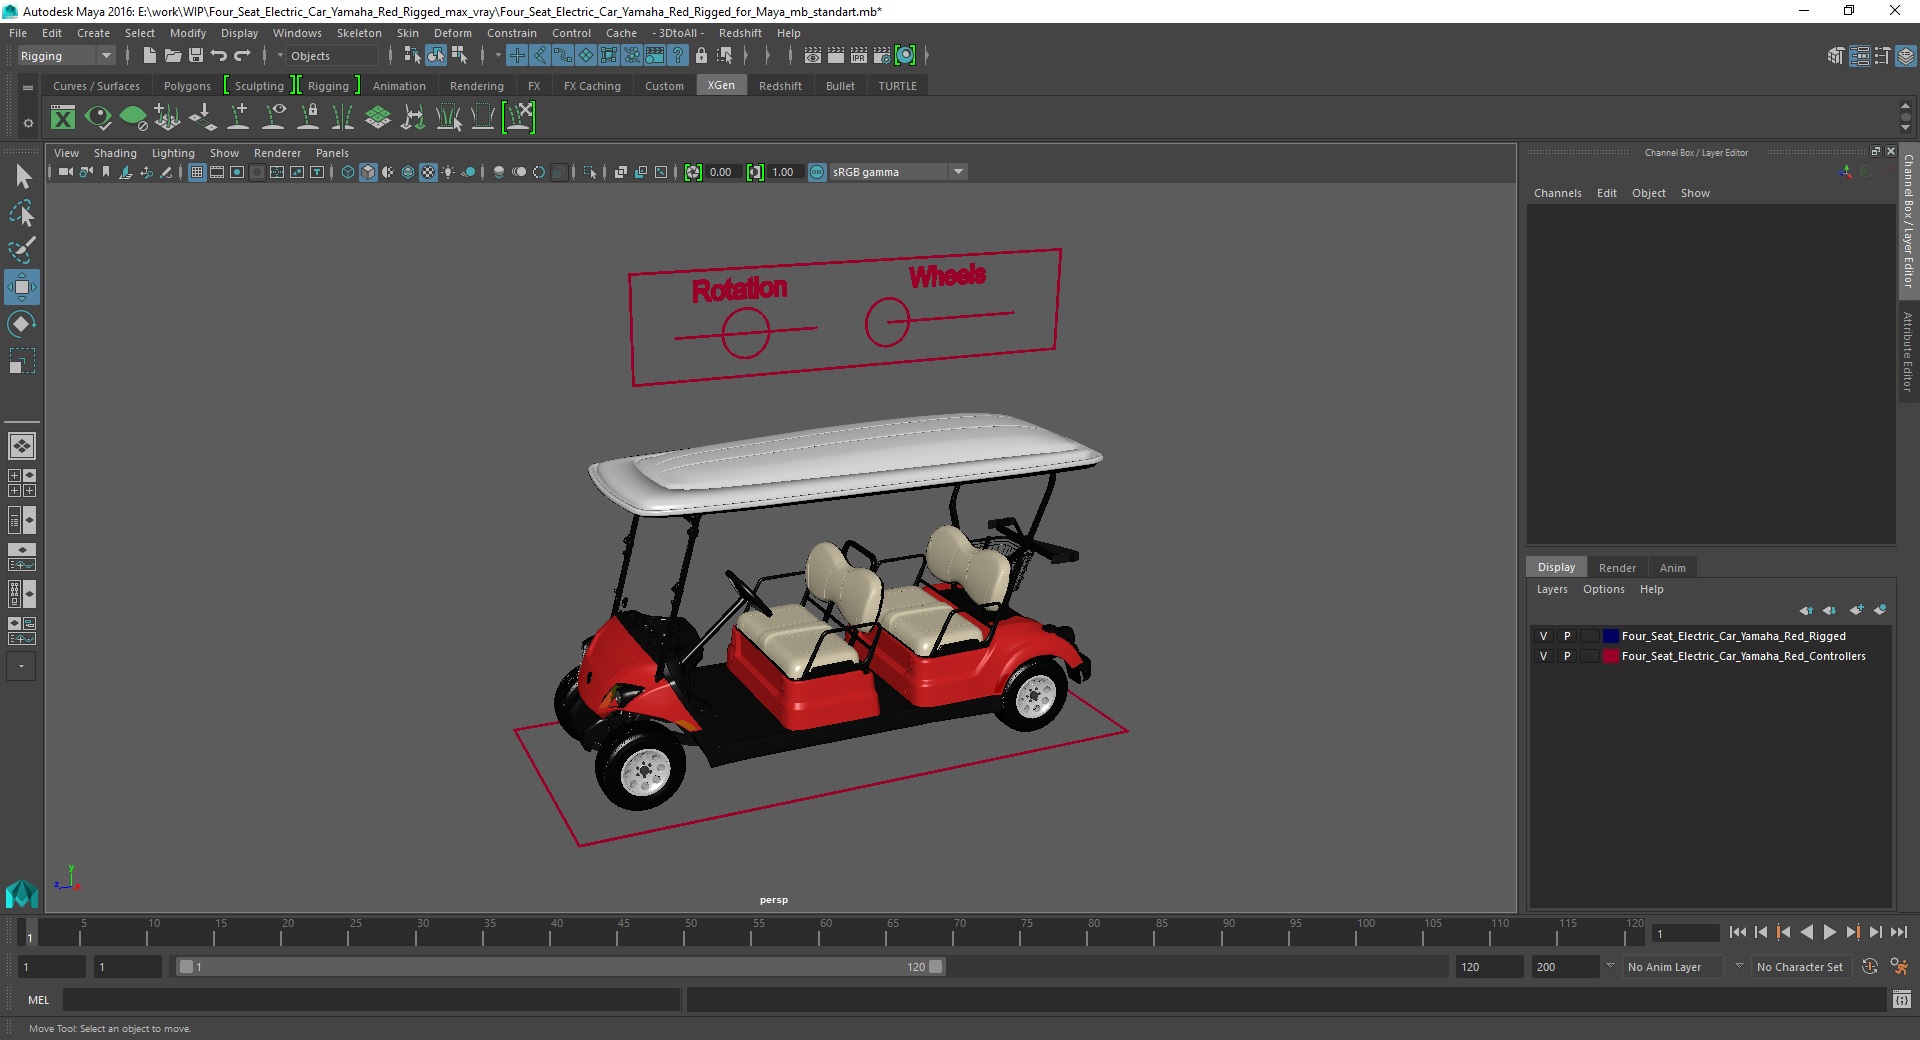Screen dimensions: 1920x1040
Task: Open the snap options small arrow dropdown
Action: click(497, 56)
